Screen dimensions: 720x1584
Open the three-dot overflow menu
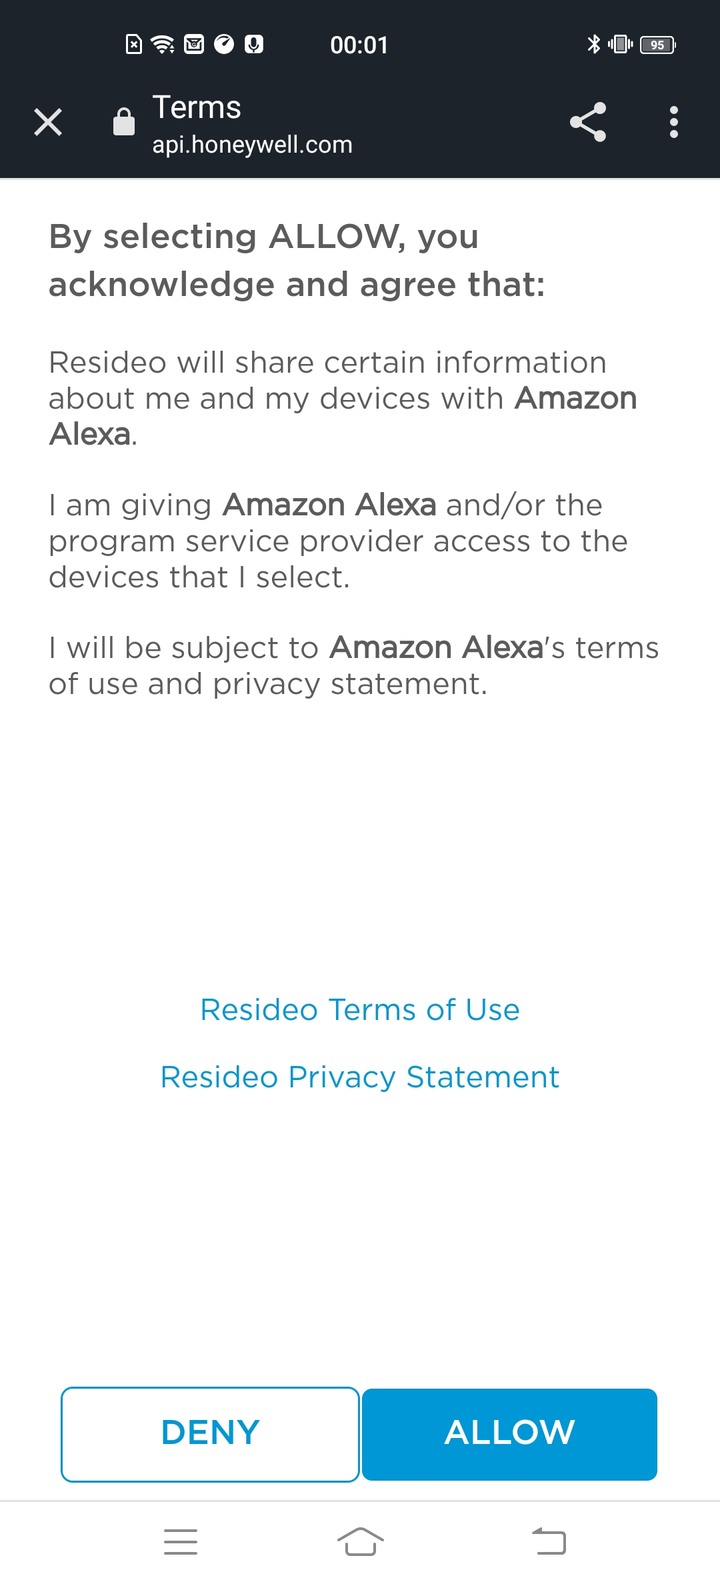tap(674, 122)
